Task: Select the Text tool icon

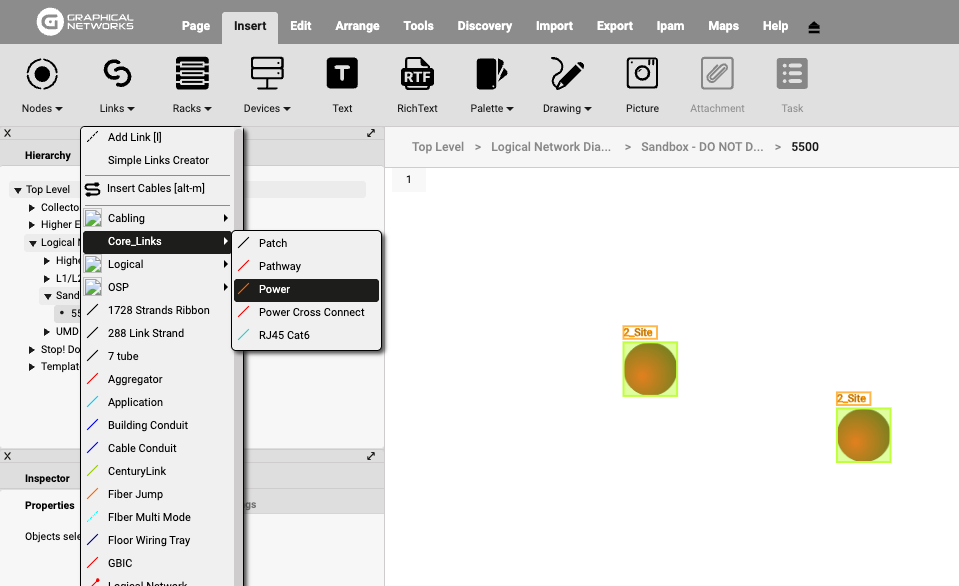Action: pyautogui.click(x=342, y=74)
